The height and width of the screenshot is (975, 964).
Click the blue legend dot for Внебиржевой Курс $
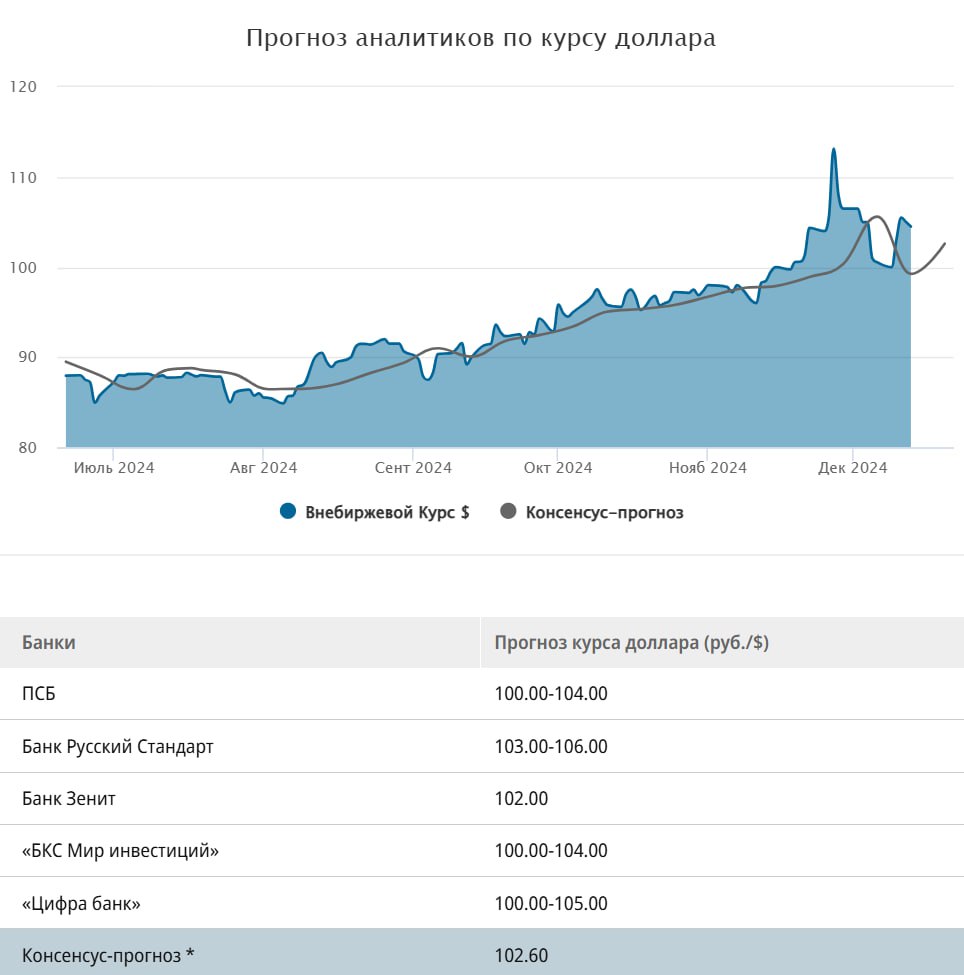point(289,512)
